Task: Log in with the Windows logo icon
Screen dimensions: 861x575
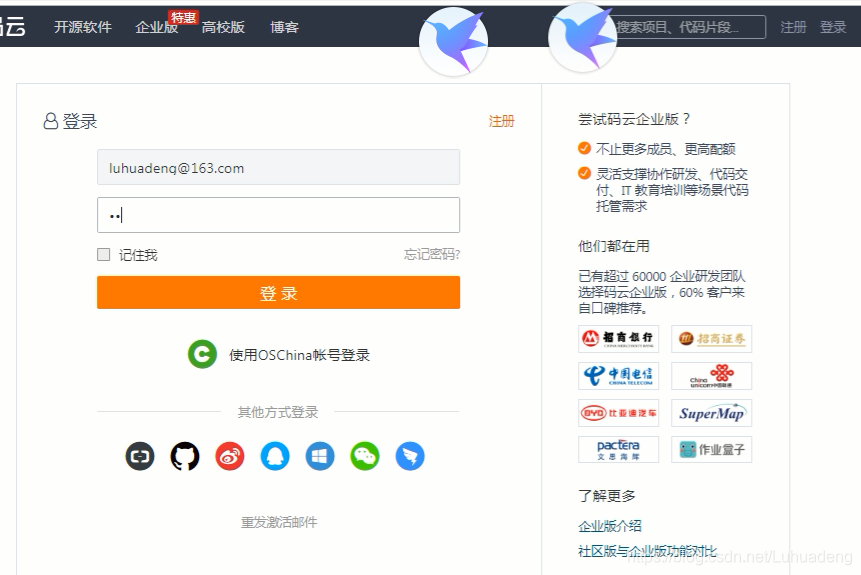Action: 320,456
